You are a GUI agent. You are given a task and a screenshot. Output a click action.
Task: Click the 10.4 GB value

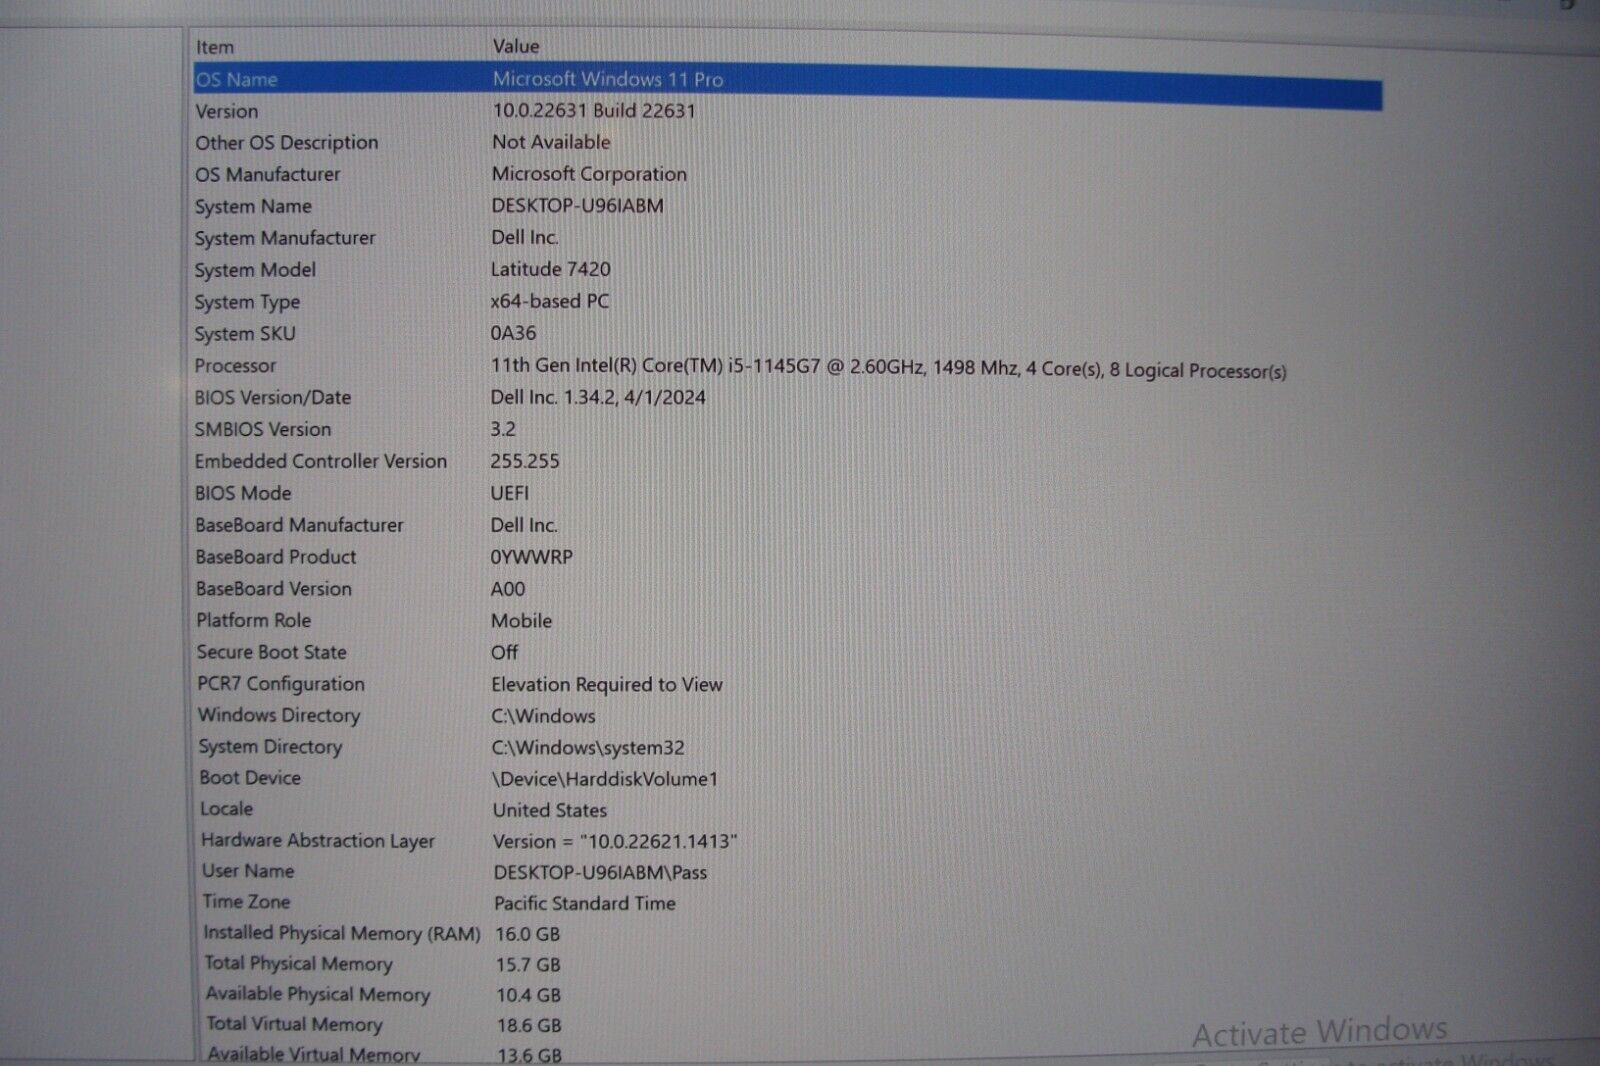tap(529, 995)
